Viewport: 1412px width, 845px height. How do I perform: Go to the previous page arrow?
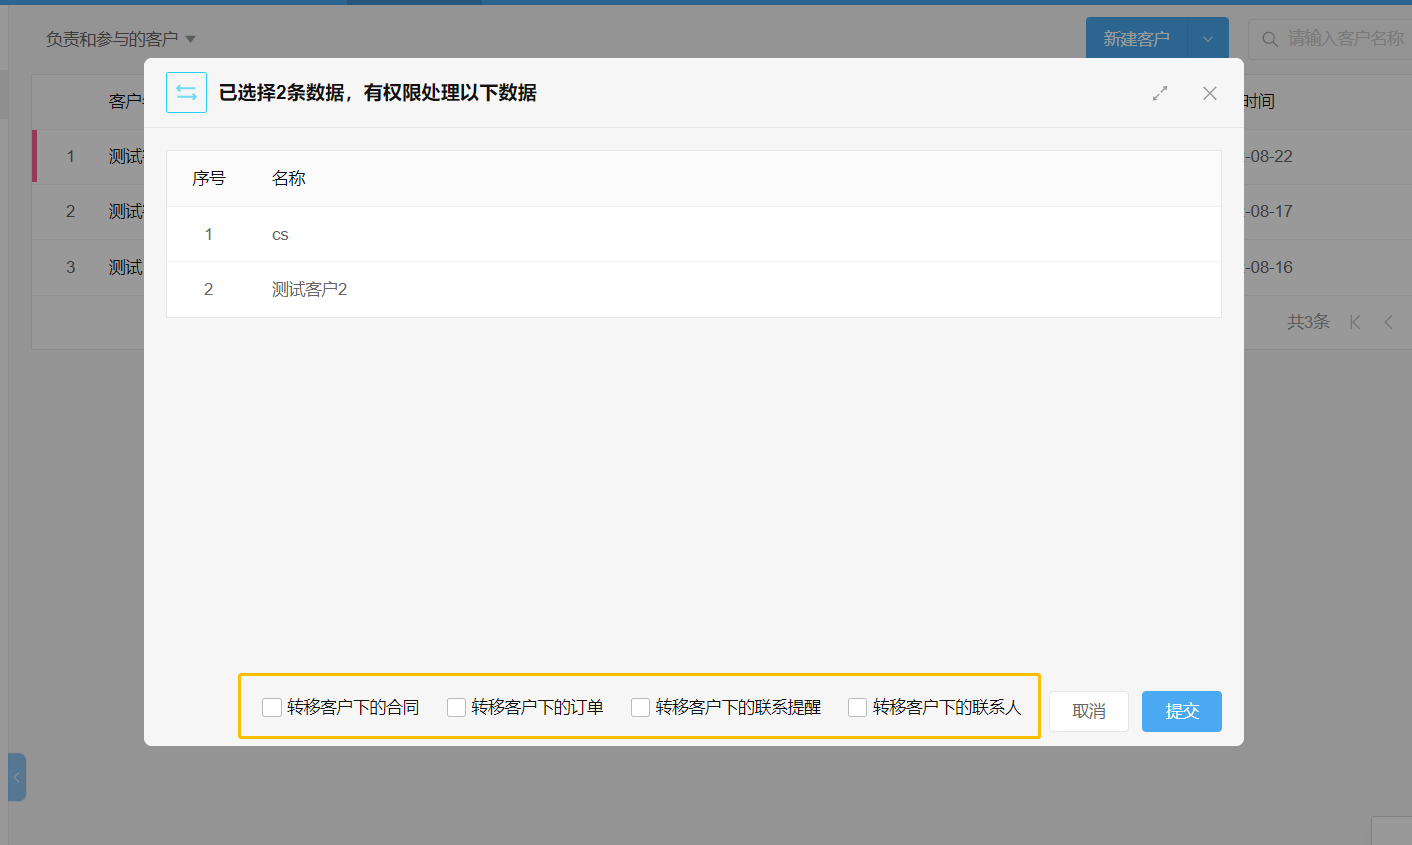[1389, 322]
